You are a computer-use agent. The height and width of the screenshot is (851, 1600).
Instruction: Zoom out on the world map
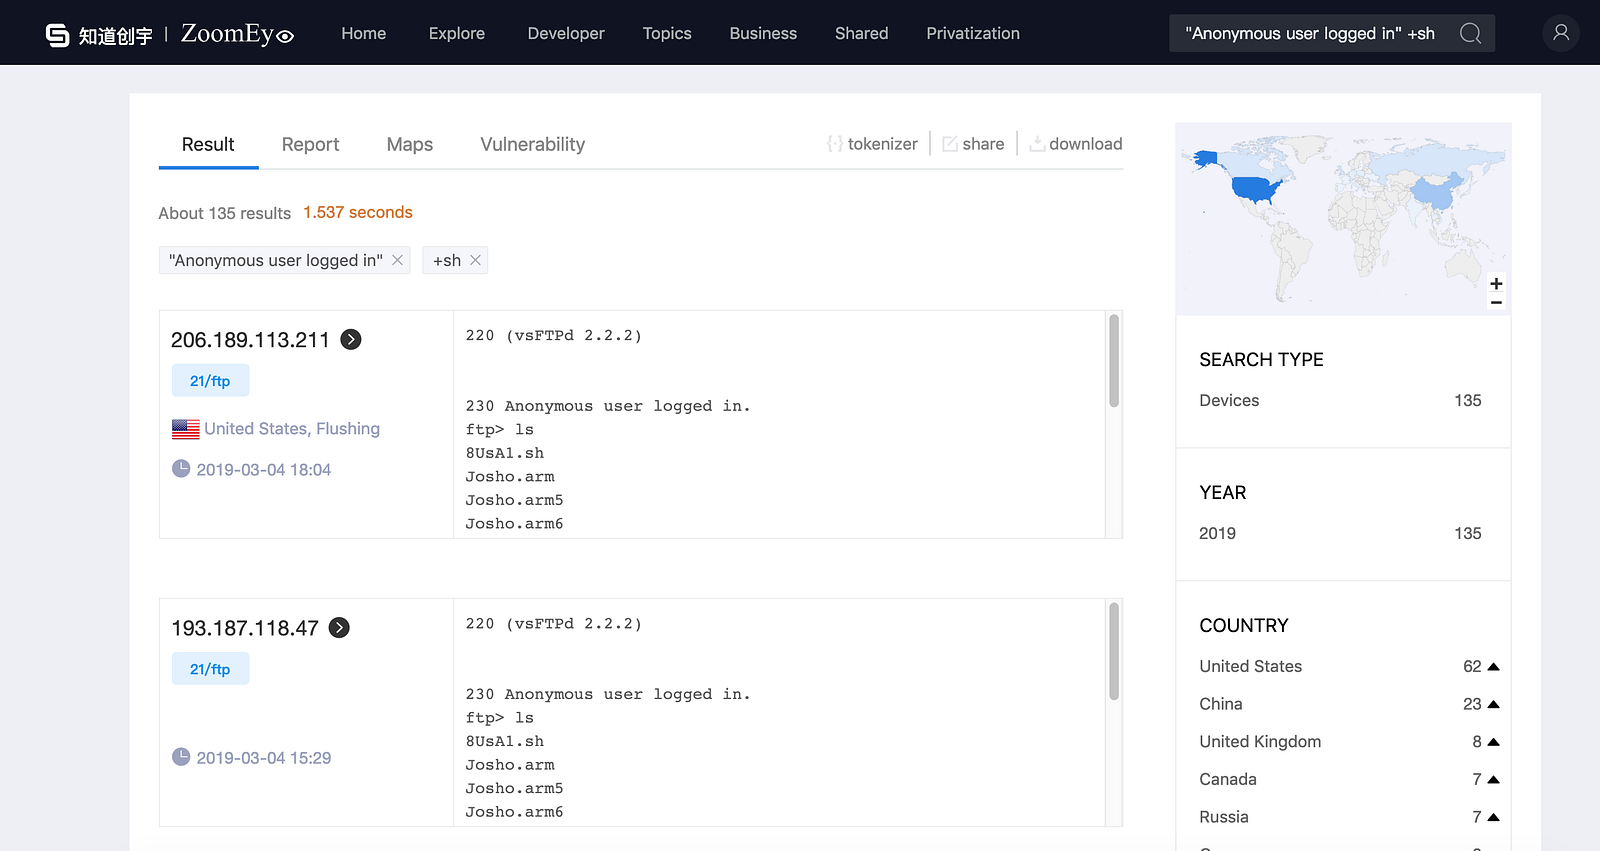(x=1496, y=302)
